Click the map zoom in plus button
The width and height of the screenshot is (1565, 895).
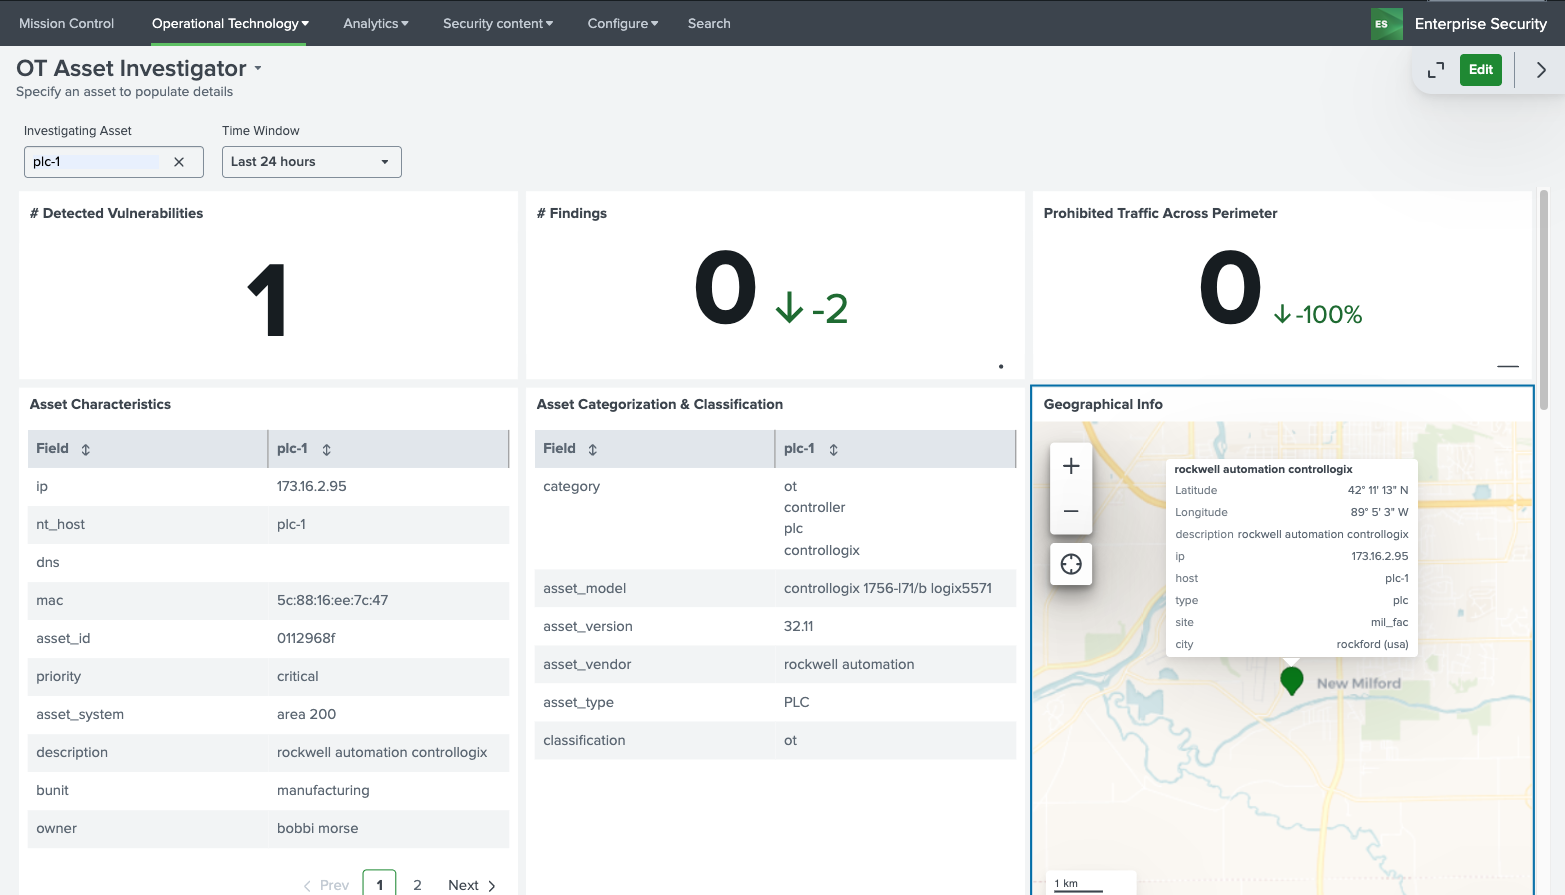click(x=1071, y=466)
